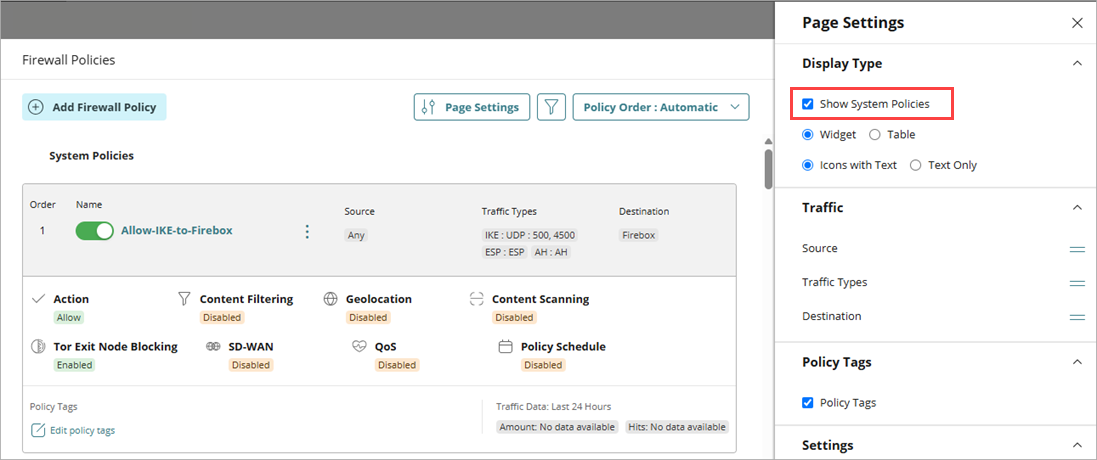Screen dimensions: 1097x460
Task: Click the Disabled badge under QoS
Action: point(397,365)
